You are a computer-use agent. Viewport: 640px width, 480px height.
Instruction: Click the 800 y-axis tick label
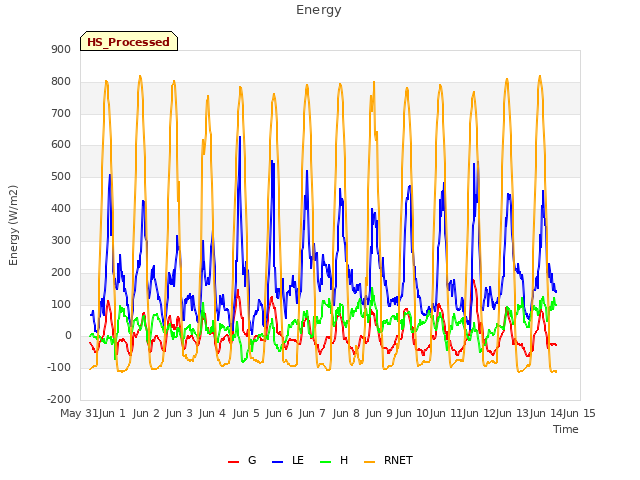pos(61,81)
